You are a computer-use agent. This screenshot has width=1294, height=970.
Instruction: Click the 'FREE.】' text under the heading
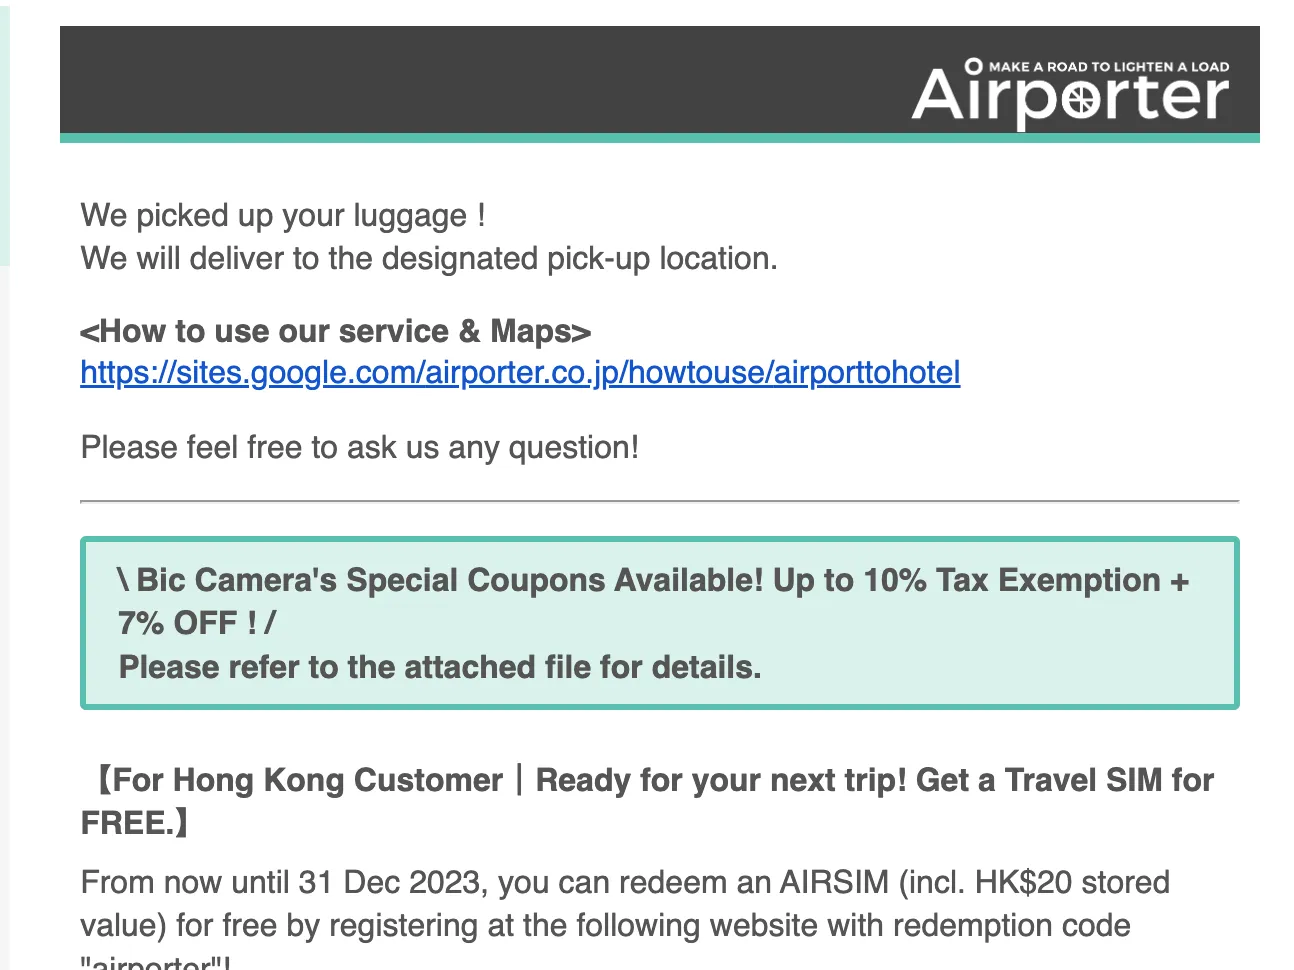pyautogui.click(x=135, y=823)
